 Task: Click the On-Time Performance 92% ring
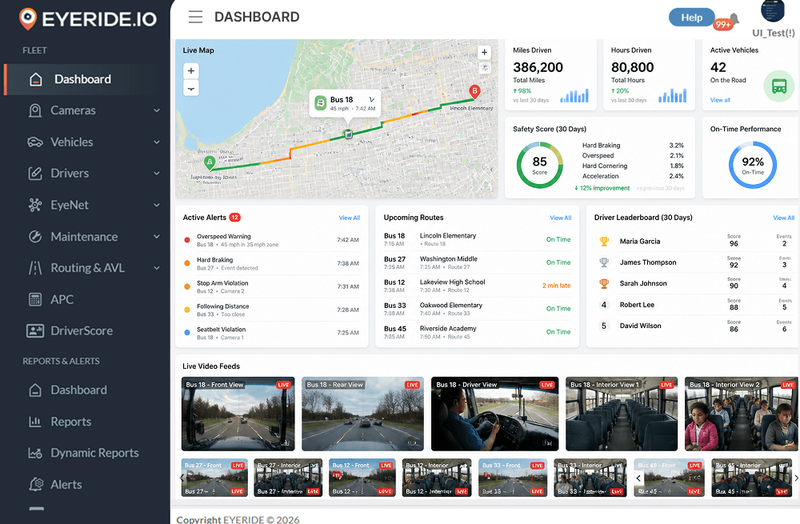coord(753,164)
